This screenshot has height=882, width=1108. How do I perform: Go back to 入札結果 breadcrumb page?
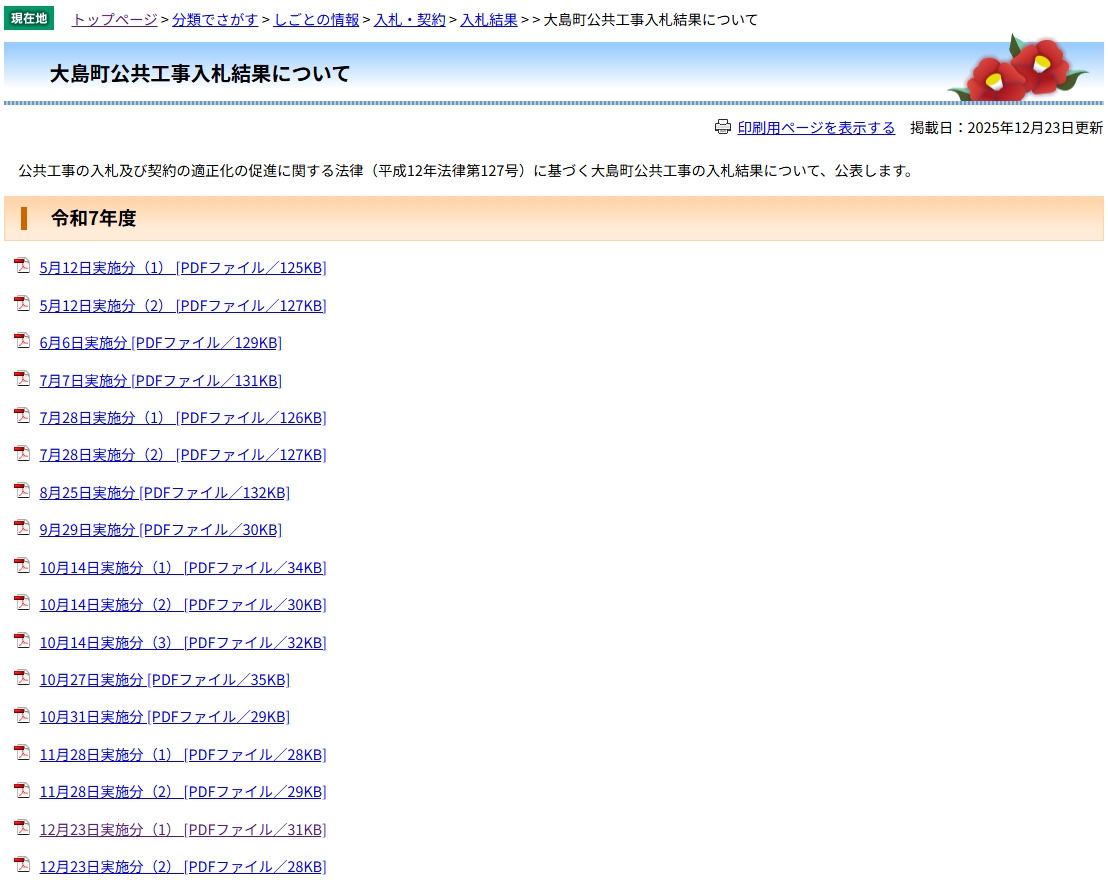click(489, 20)
